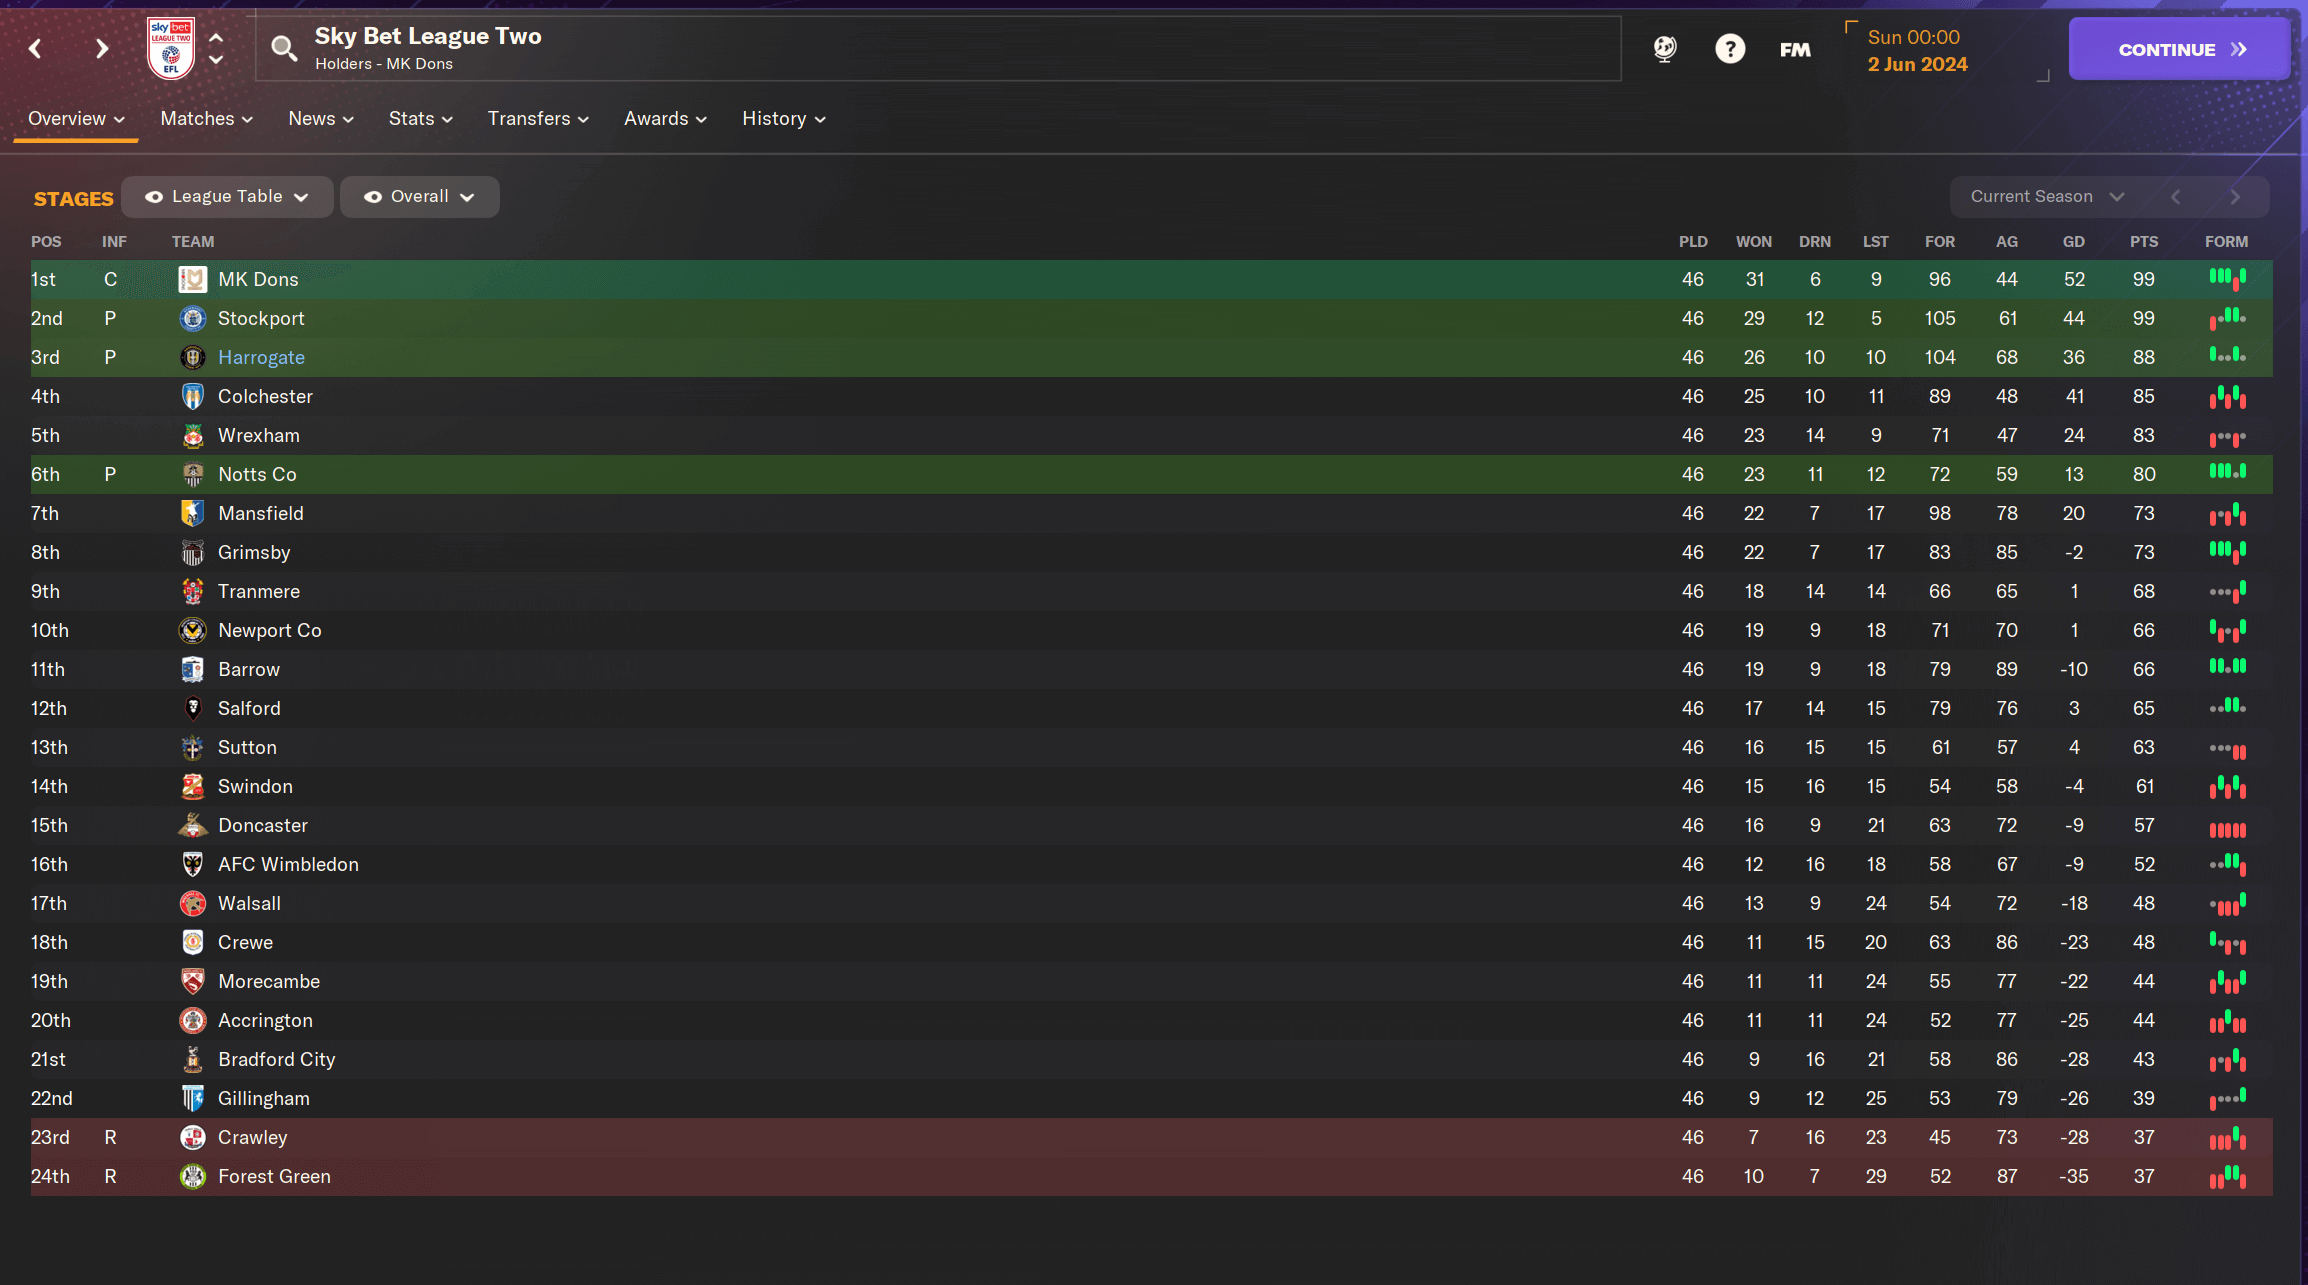This screenshot has width=2308, height=1285.
Task: Click the Wrexham club badge
Action: click(x=192, y=436)
